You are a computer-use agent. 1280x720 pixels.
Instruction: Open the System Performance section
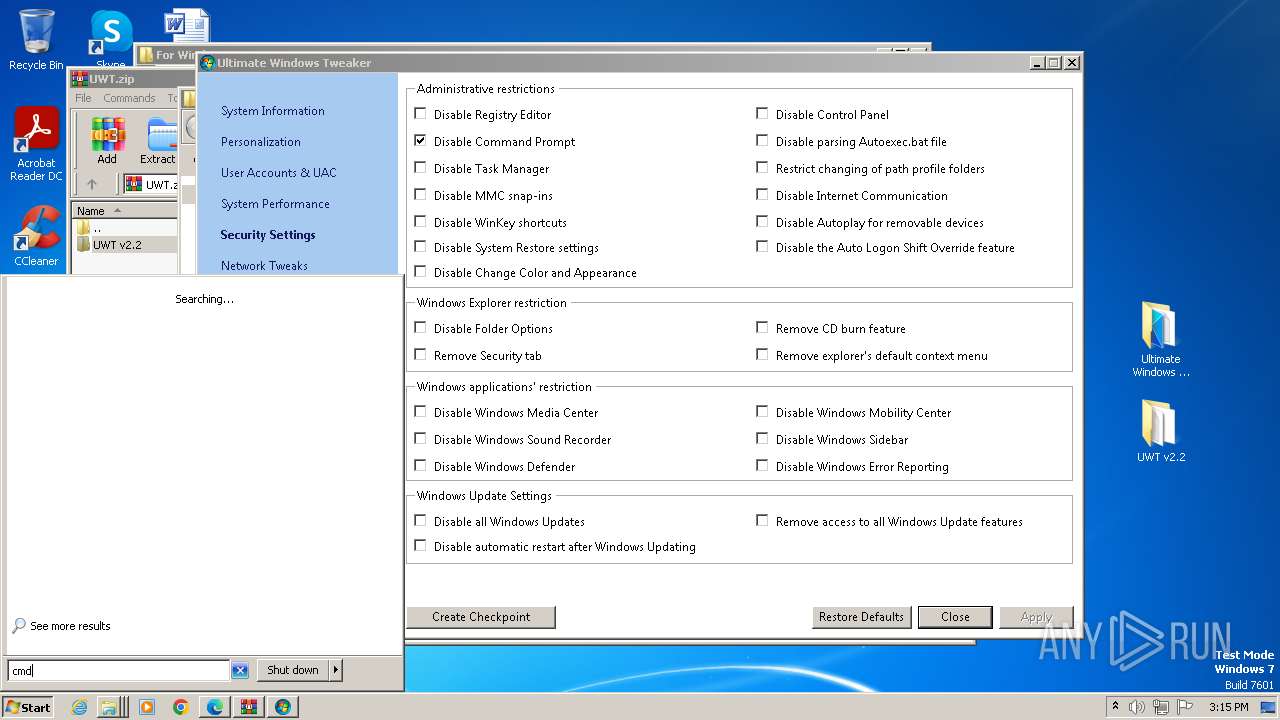tap(275, 204)
